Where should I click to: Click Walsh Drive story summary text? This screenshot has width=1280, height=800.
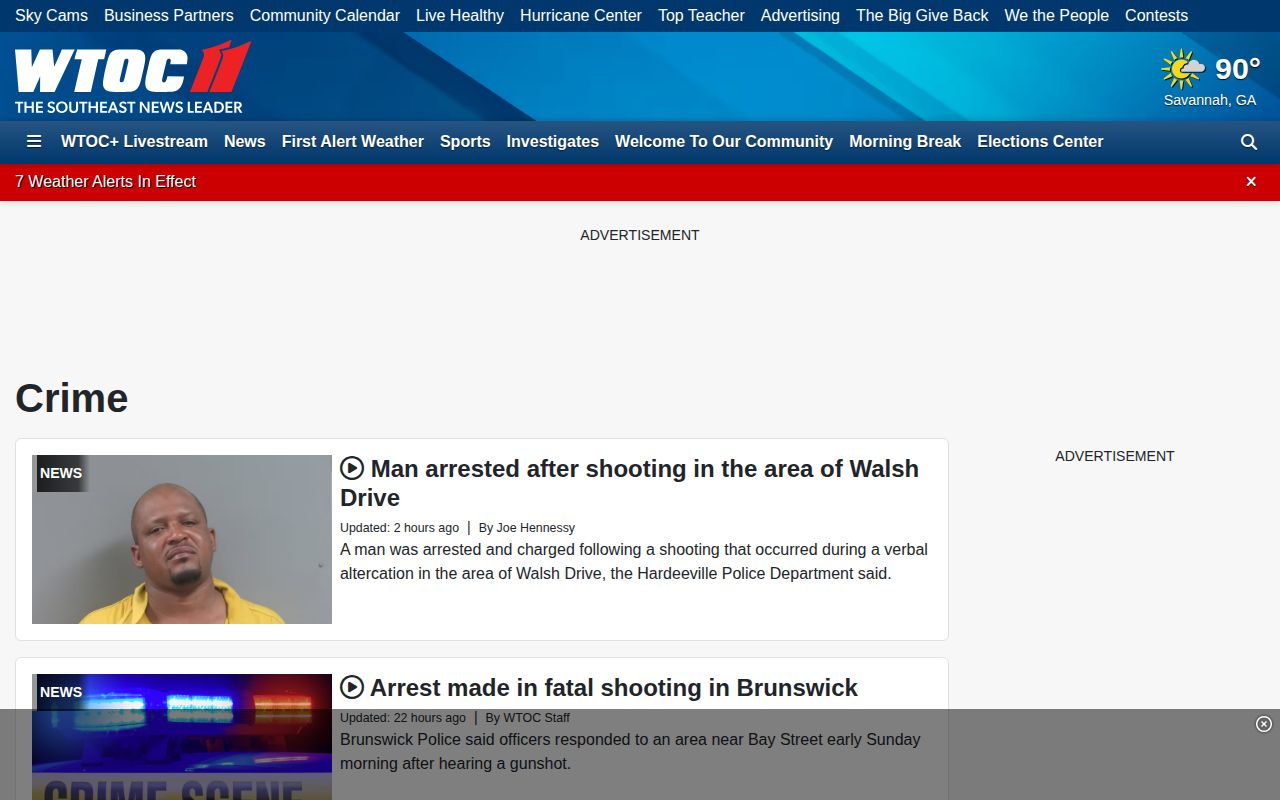pos(634,561)
